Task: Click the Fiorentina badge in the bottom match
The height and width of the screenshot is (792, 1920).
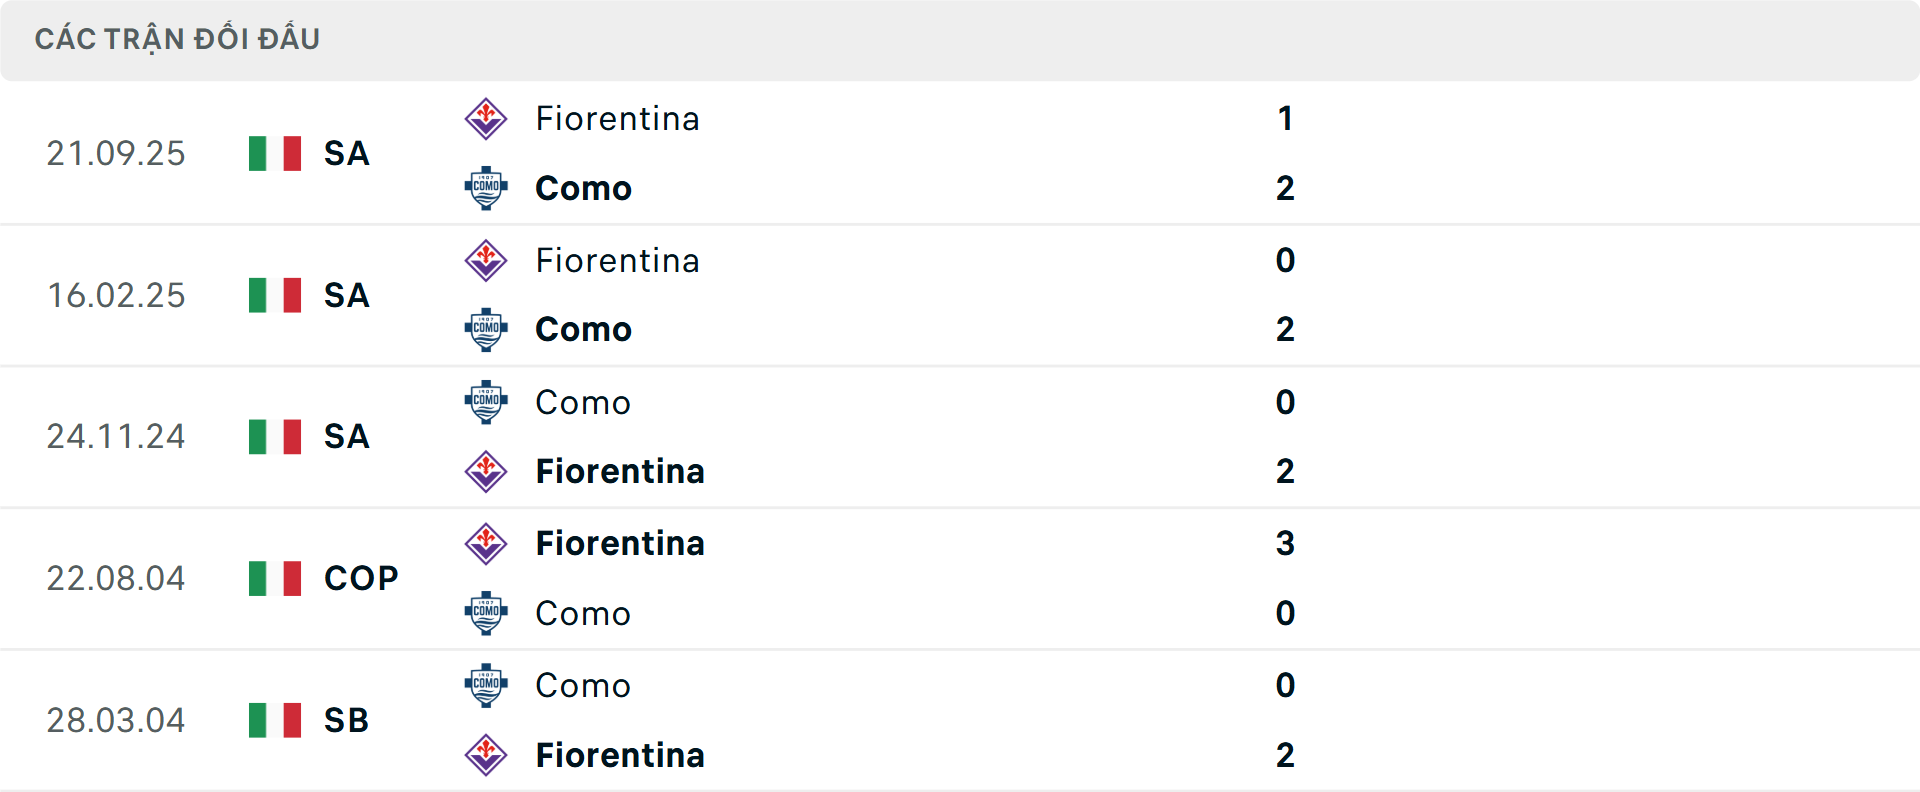Action: (487, 755)
